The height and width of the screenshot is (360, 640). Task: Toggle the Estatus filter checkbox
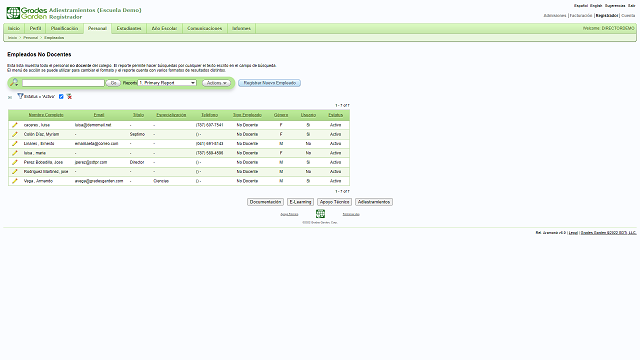(x=61, y=97)
